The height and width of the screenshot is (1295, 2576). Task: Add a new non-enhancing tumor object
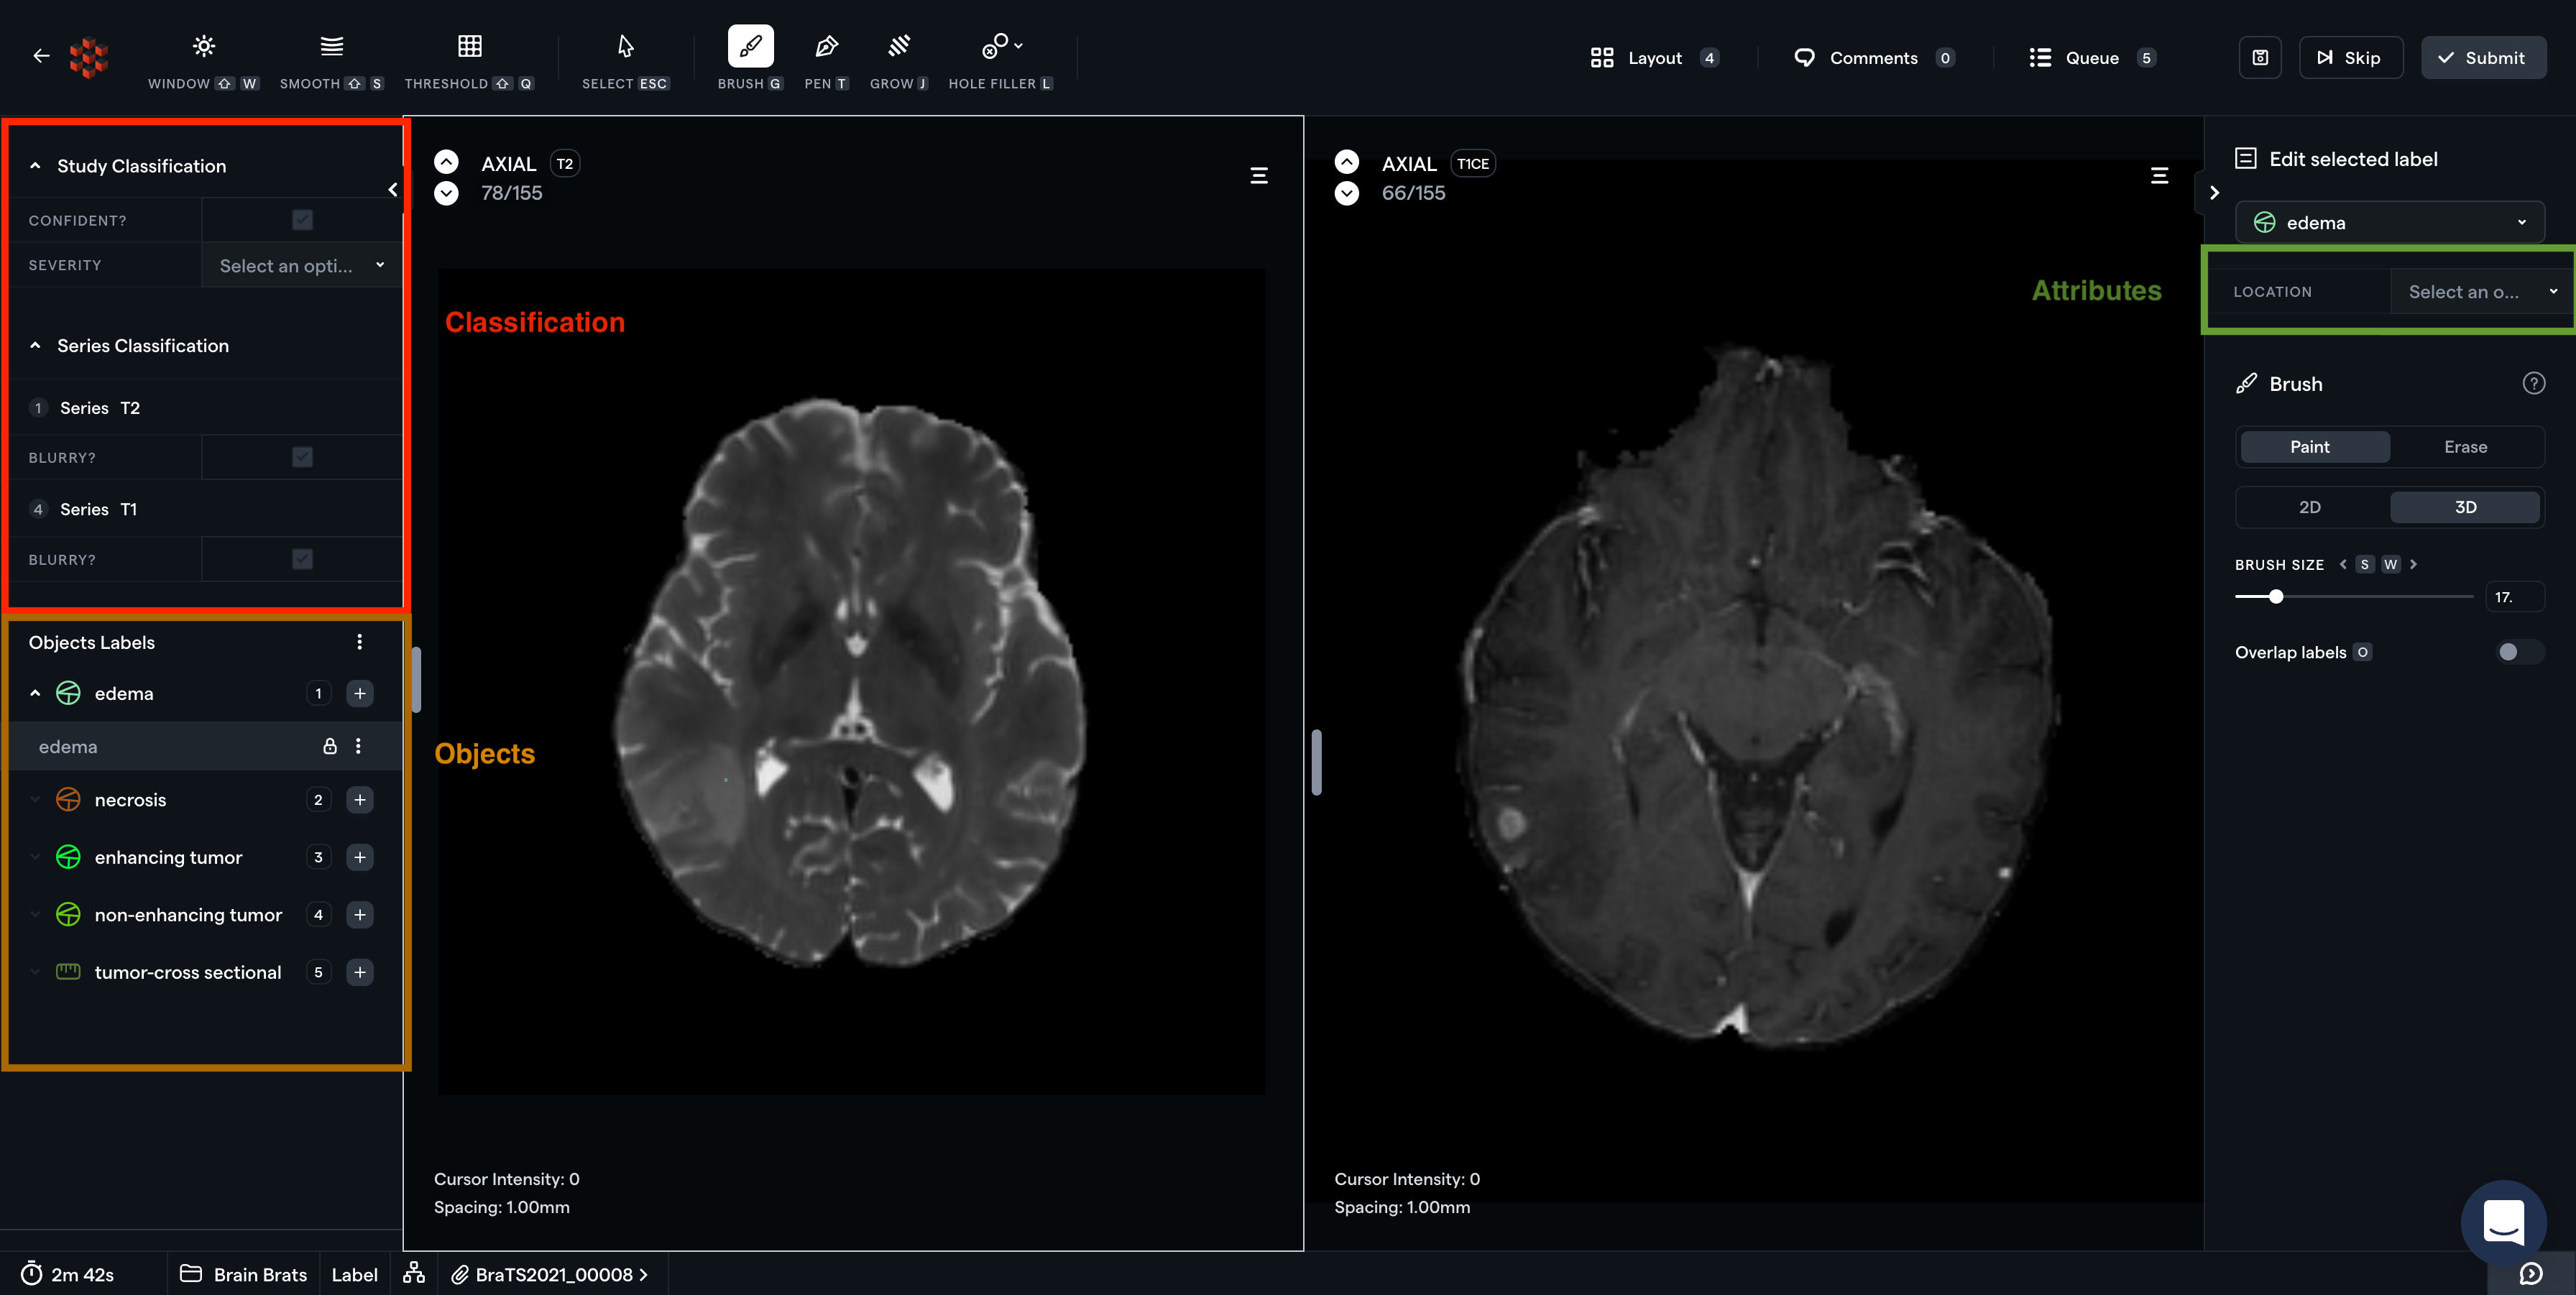[x=360, y=915]
